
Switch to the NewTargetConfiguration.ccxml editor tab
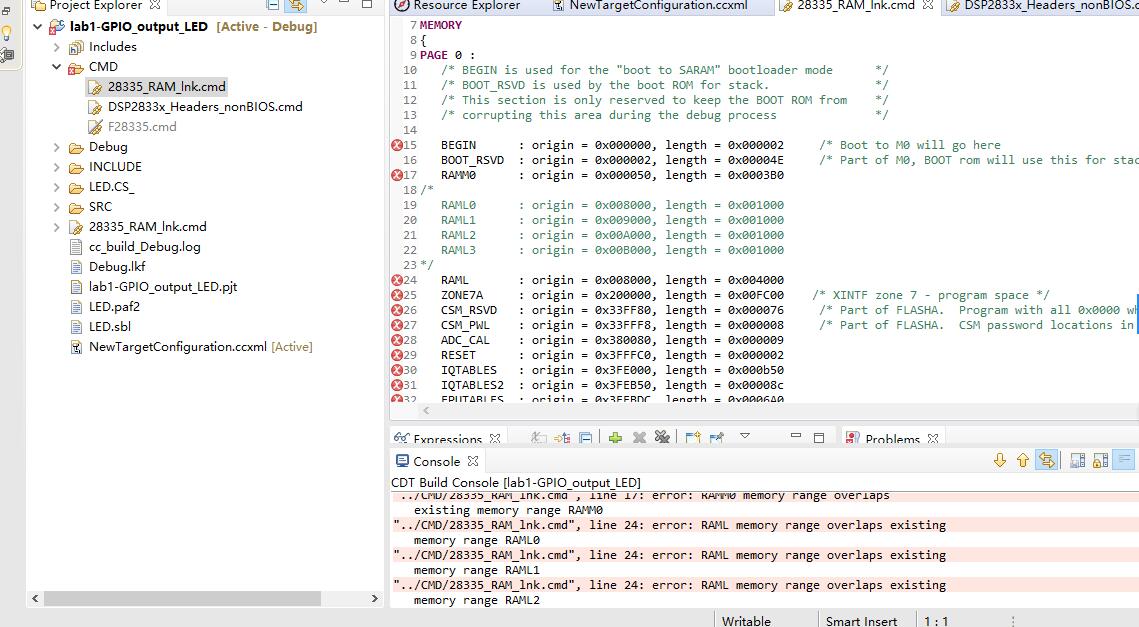pos(658,5)
